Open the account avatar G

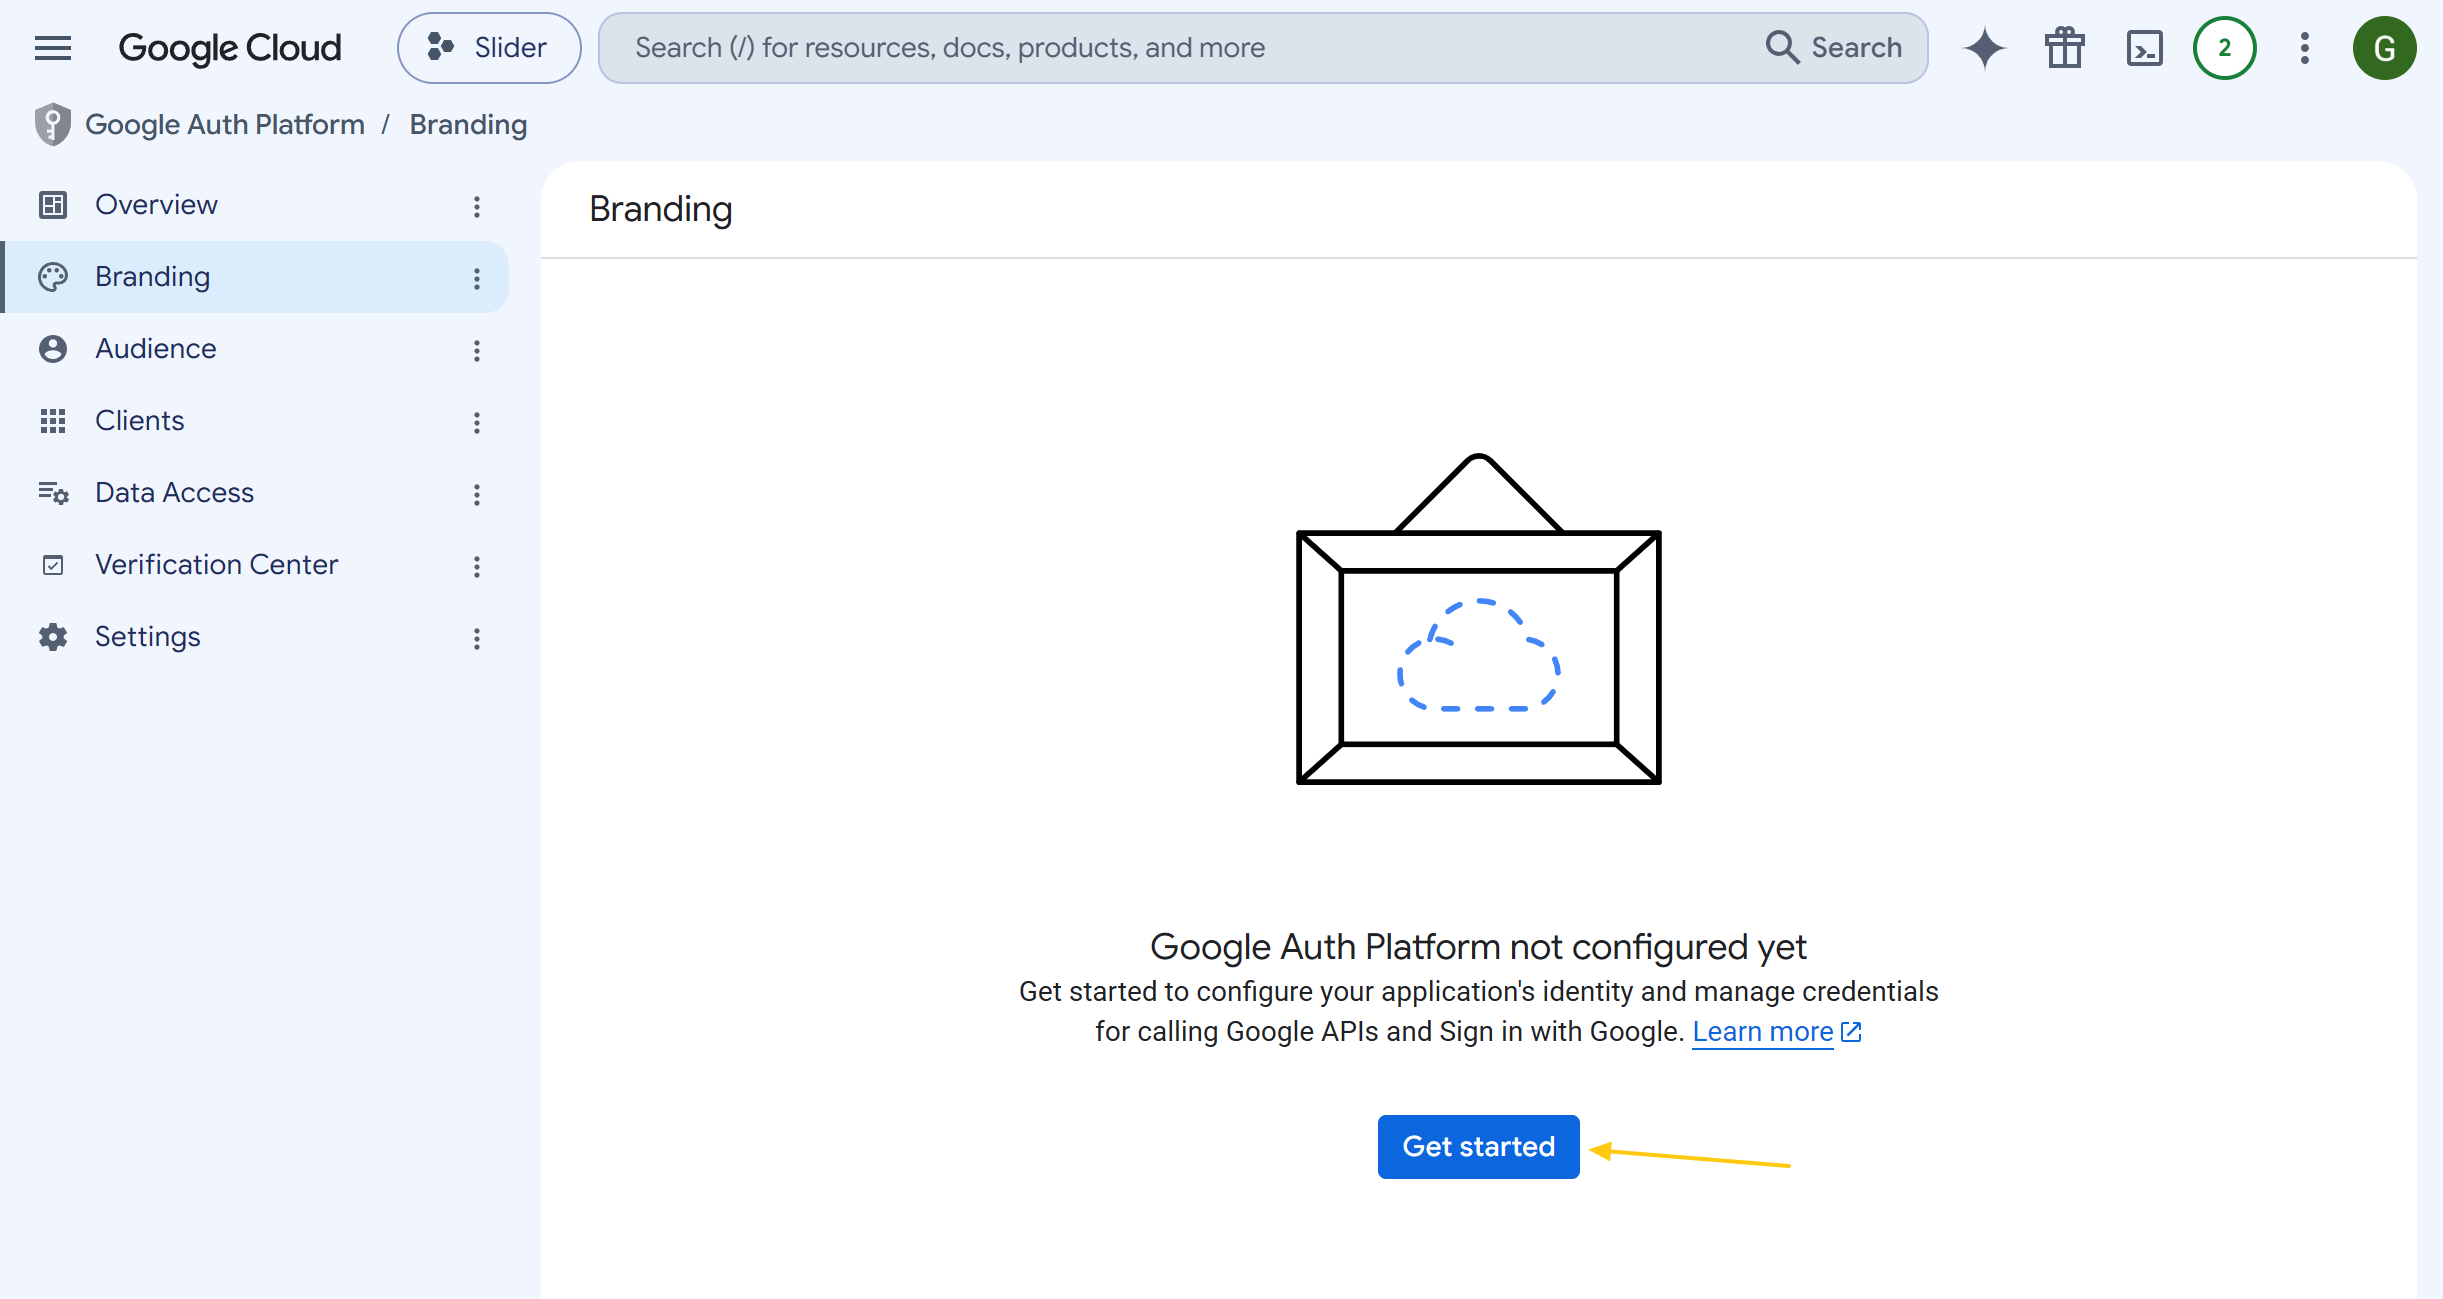point(2385,48)
